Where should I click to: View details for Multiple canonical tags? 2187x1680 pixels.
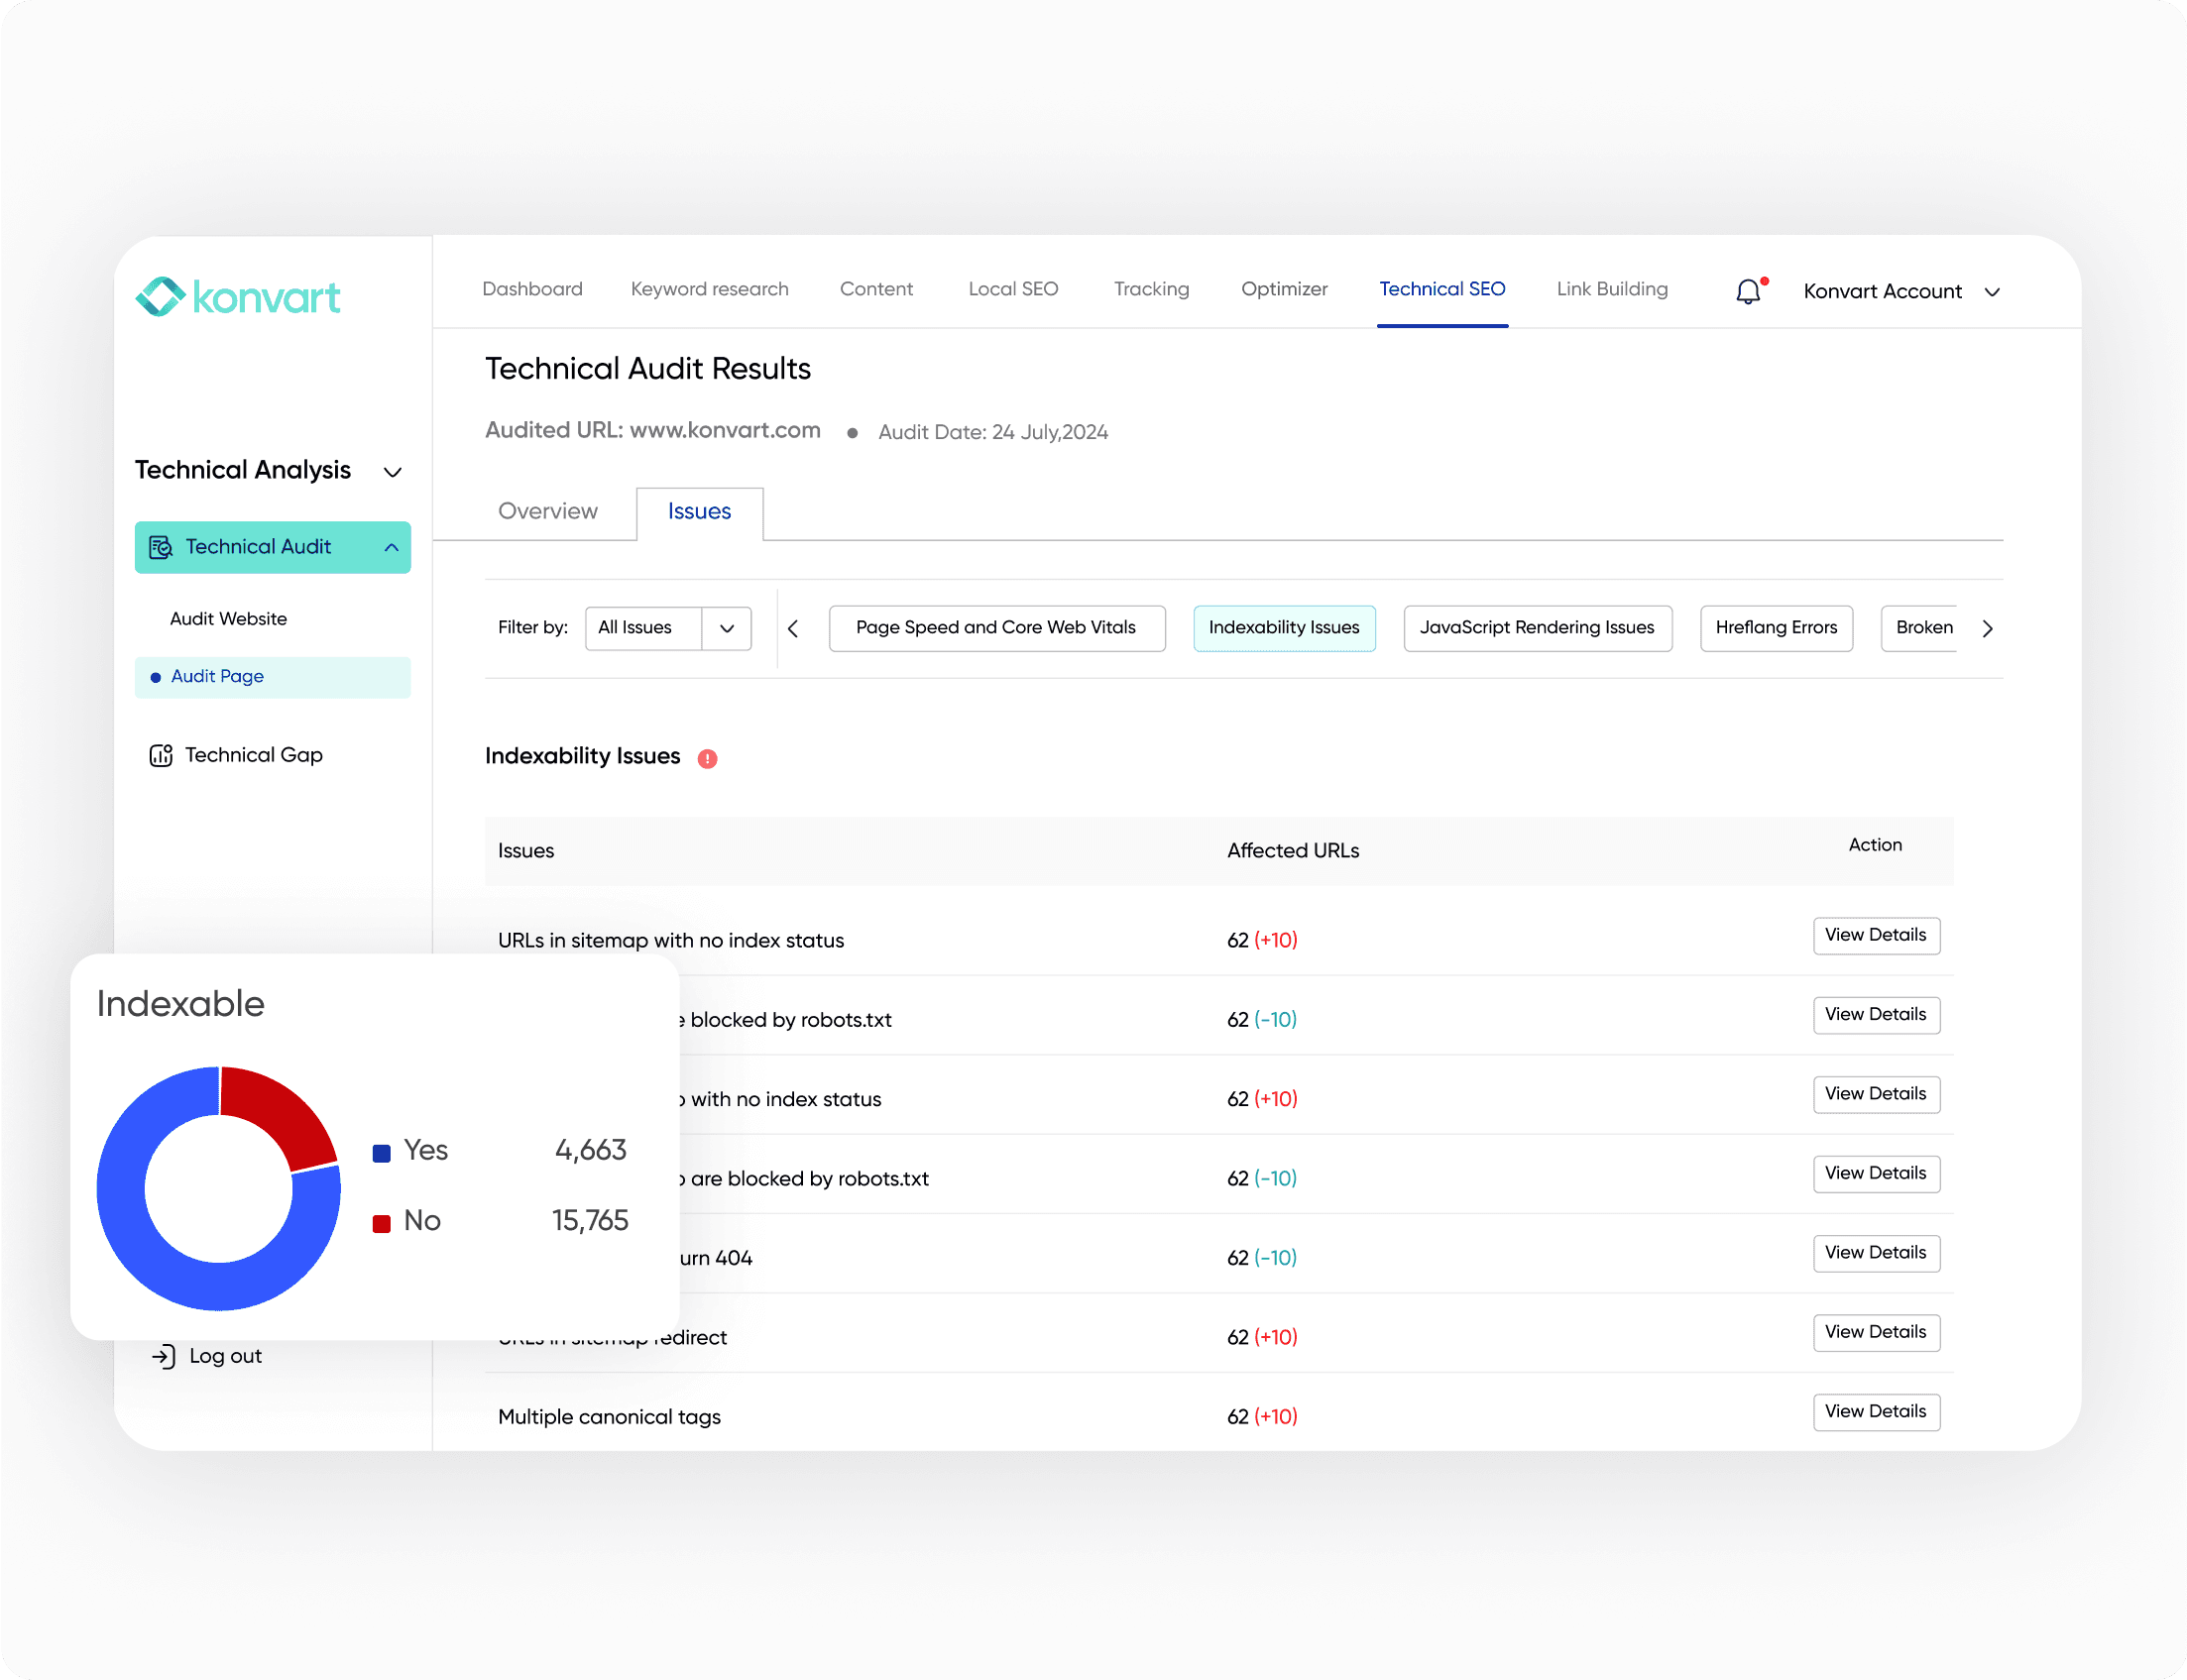pos(1875,1411)
